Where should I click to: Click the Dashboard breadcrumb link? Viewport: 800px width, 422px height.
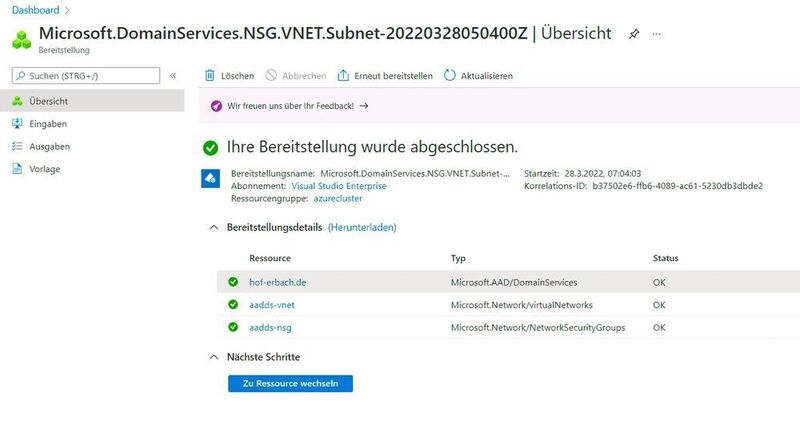coord(34,9)
